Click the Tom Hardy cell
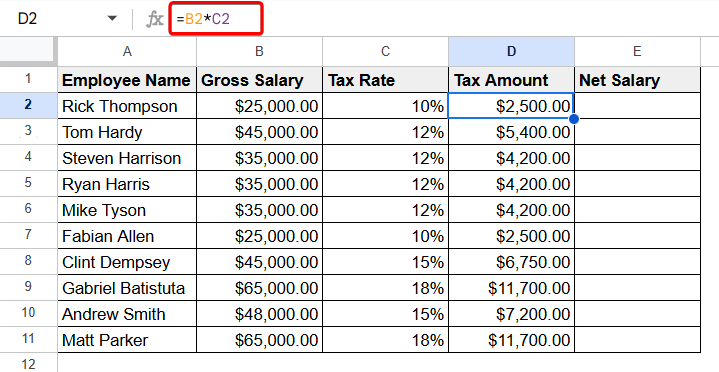719x372 pixels. pyautogui.click(x=127, y=132)
